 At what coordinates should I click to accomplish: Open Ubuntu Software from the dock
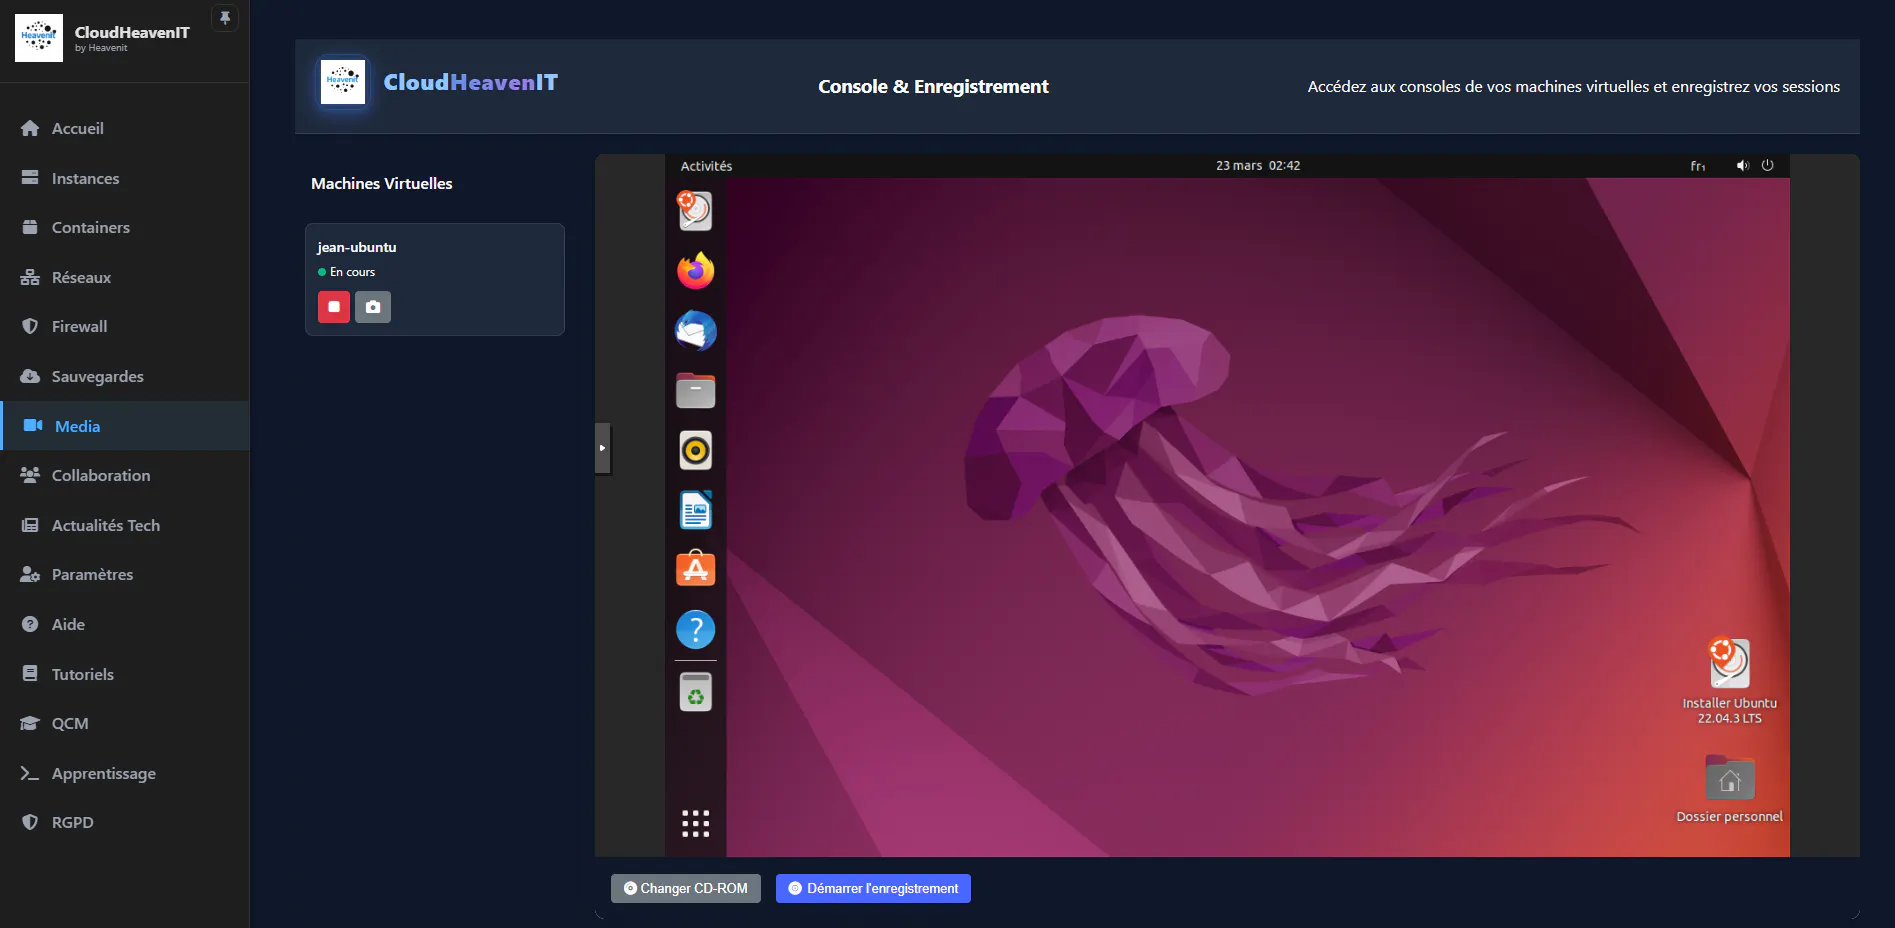(x=695, y=569)
